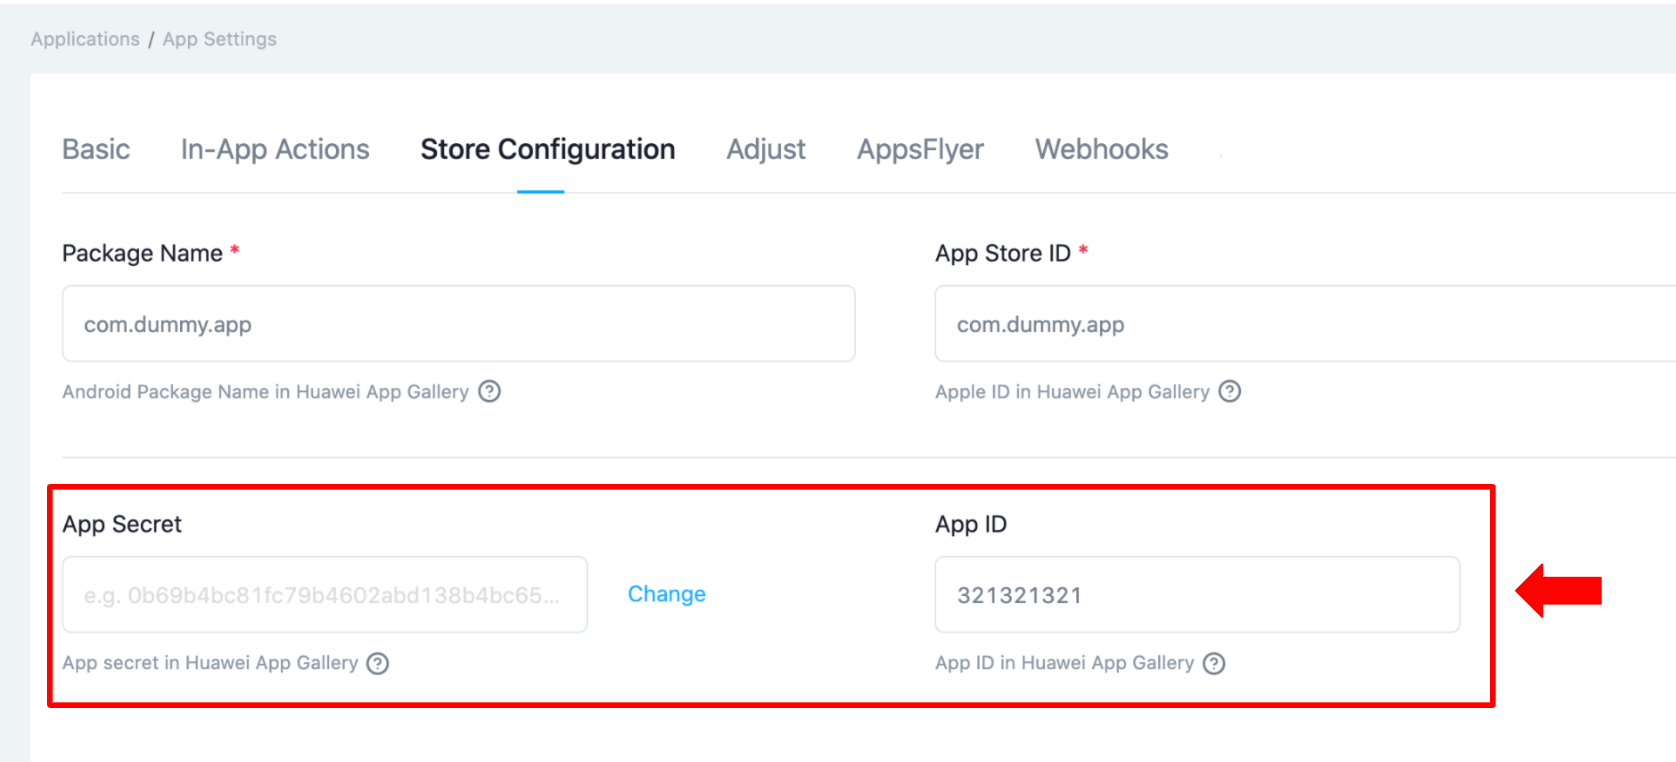The image size is (1676, 762).
Task: Focus the App Store ID input field
Action: click(1305, 324)
